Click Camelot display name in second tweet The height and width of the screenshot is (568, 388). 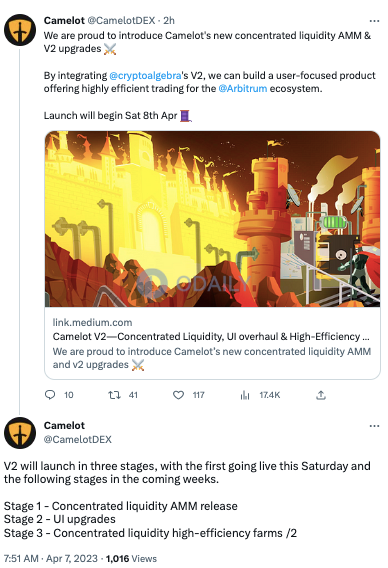tap(64, 425)
